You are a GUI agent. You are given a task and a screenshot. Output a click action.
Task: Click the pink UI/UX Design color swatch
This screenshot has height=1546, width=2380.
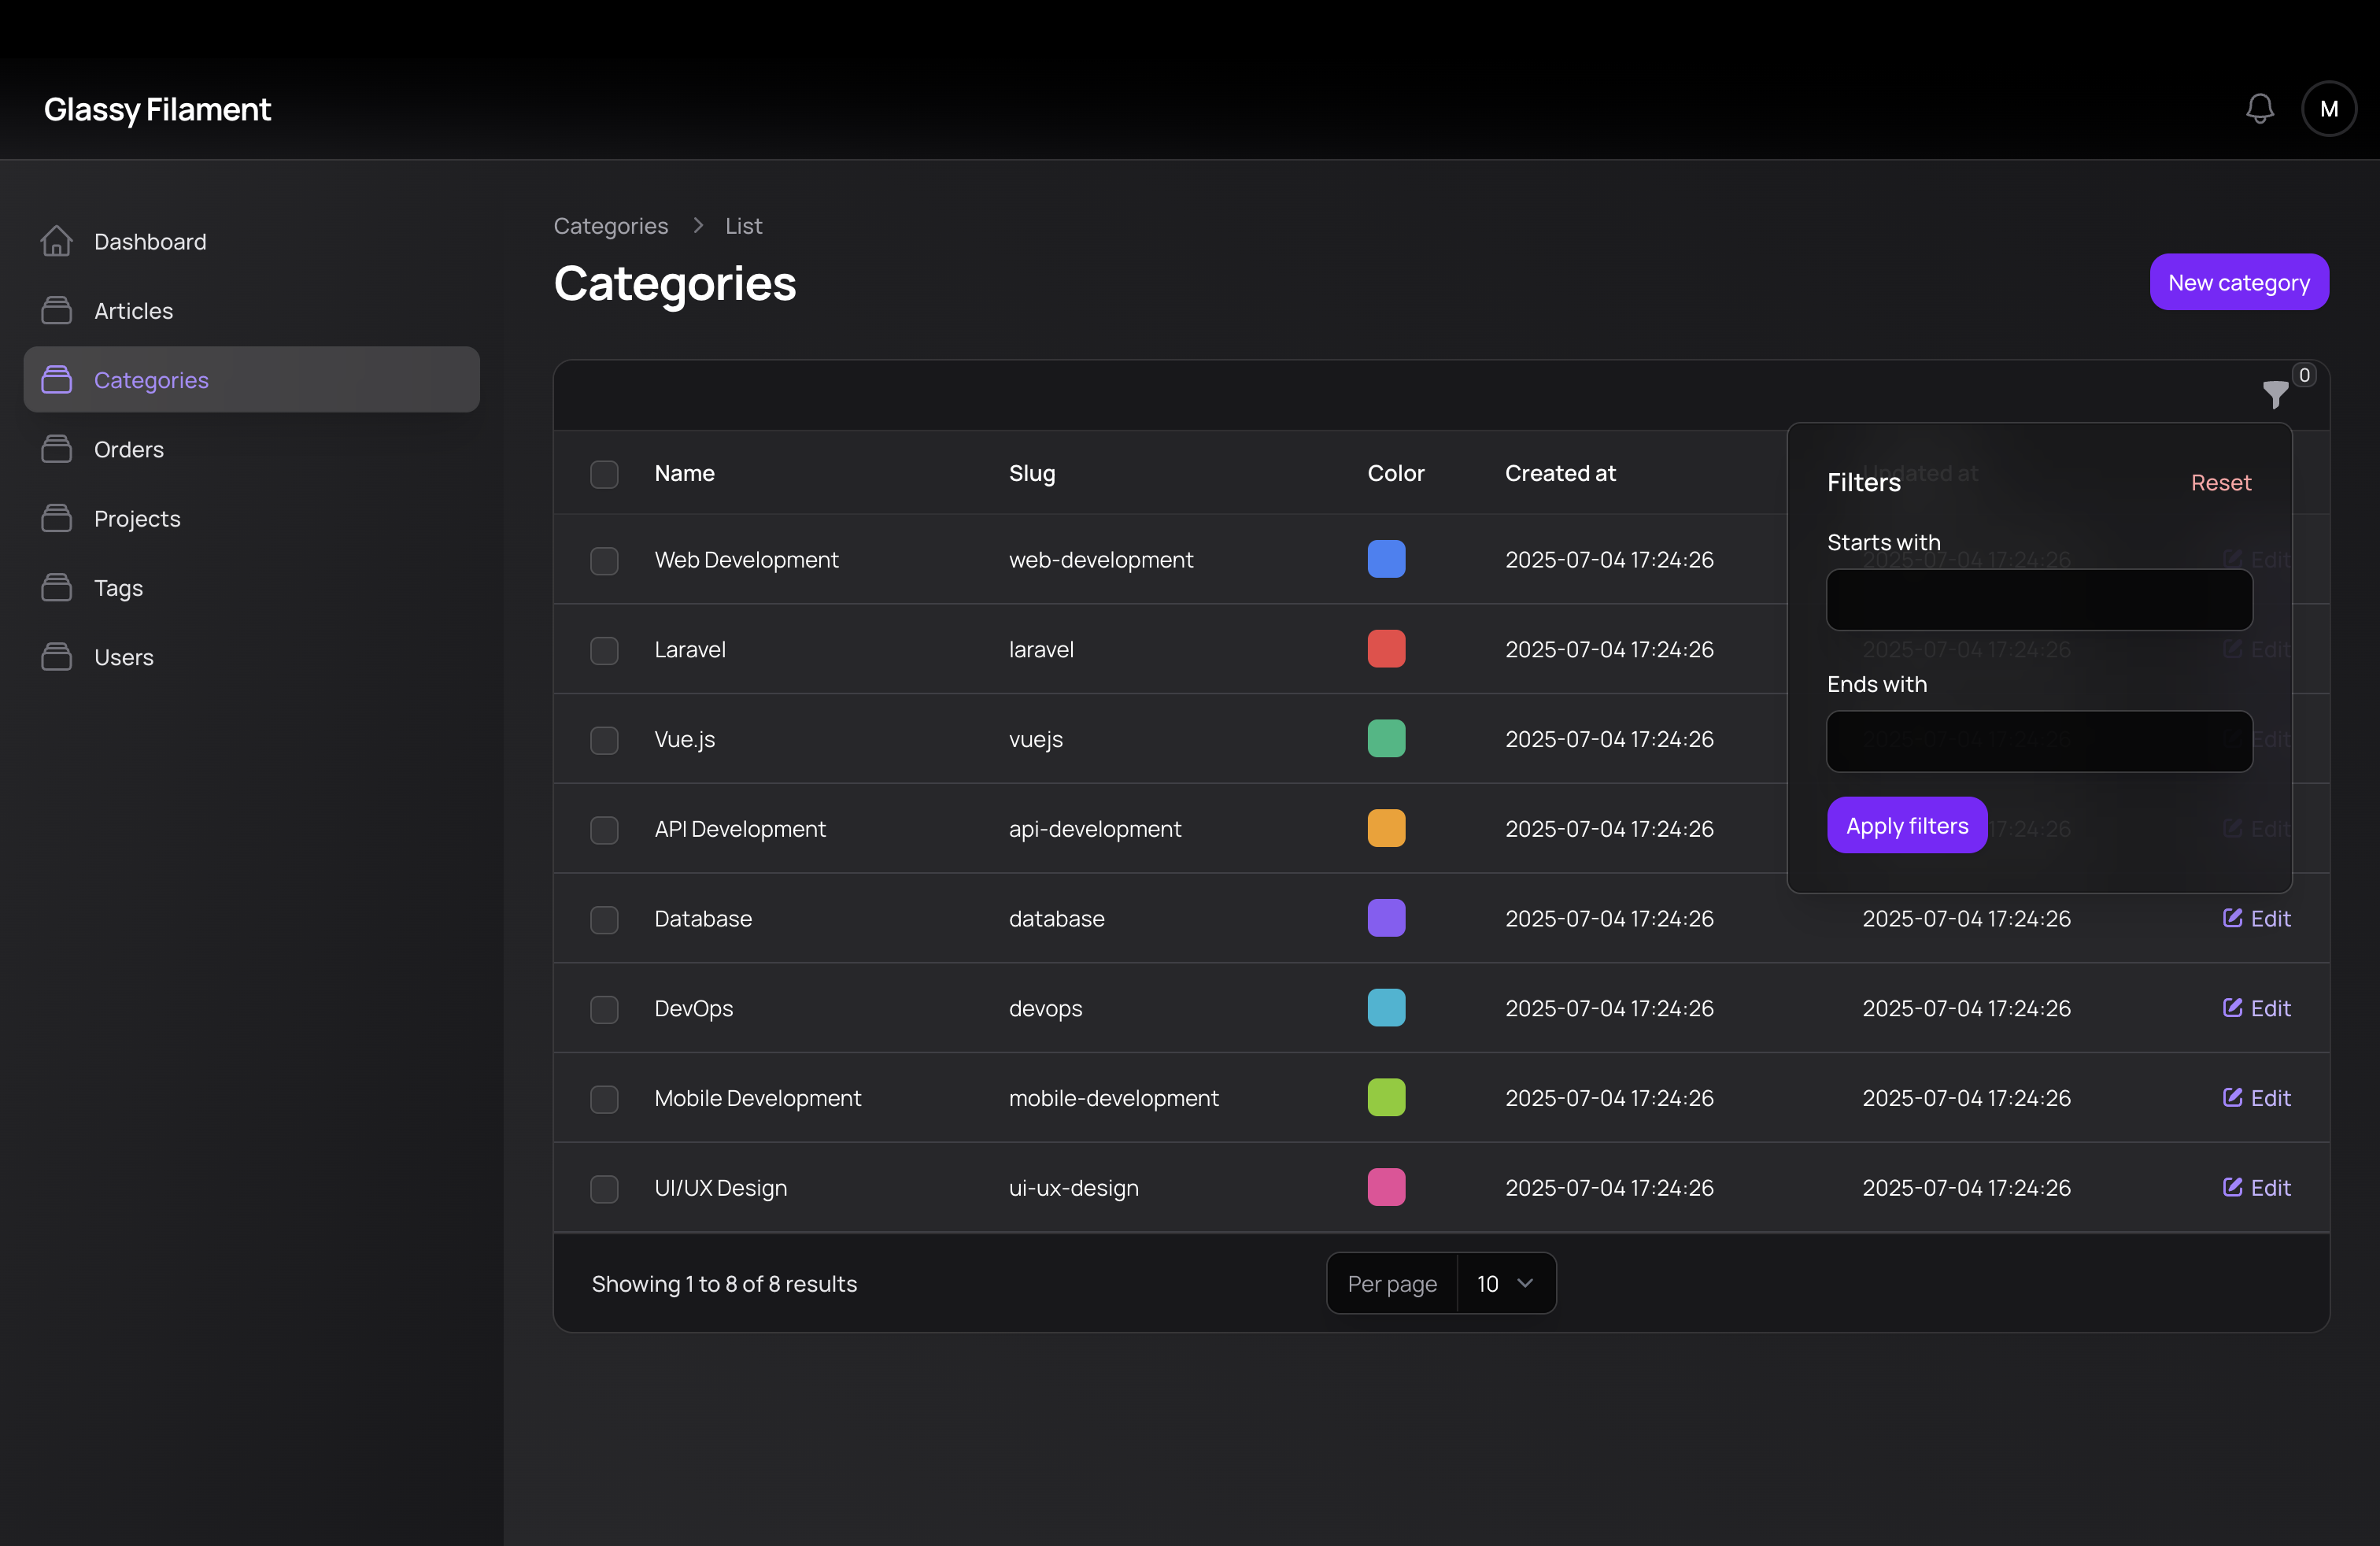pos(1386,1187)
